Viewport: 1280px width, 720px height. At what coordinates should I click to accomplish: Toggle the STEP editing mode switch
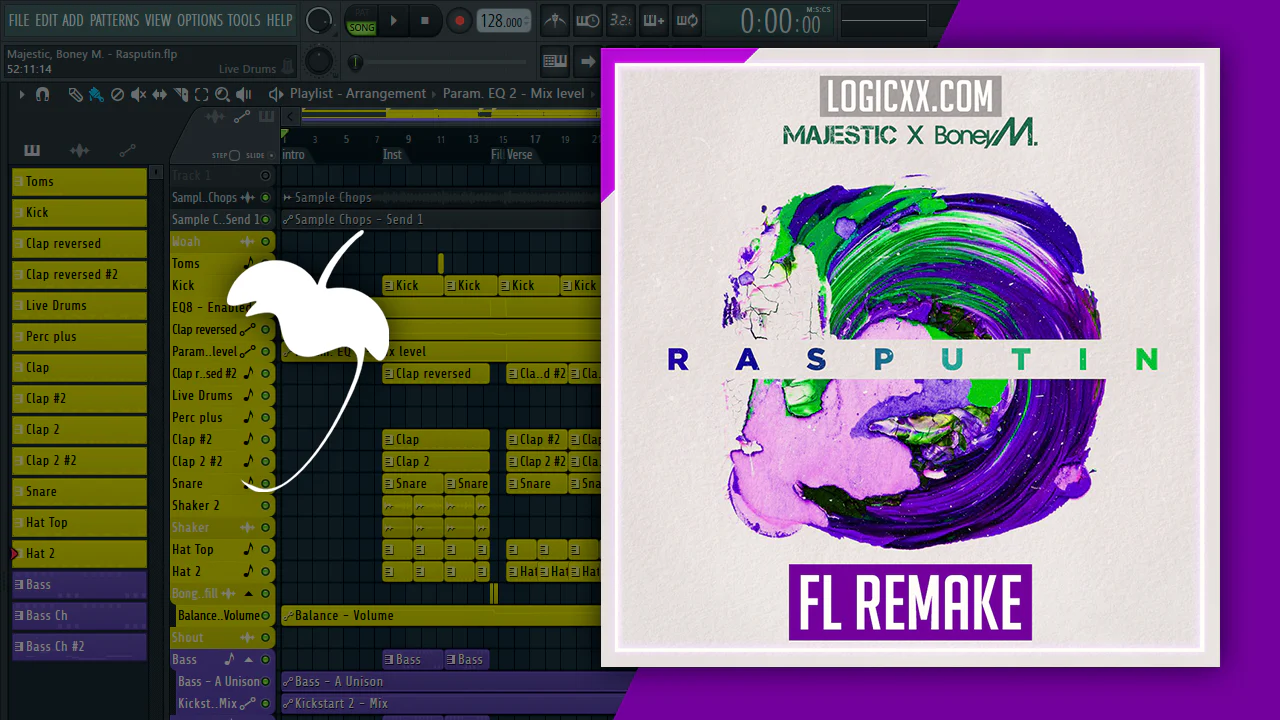pyautogui.click(x=234, y=156)
